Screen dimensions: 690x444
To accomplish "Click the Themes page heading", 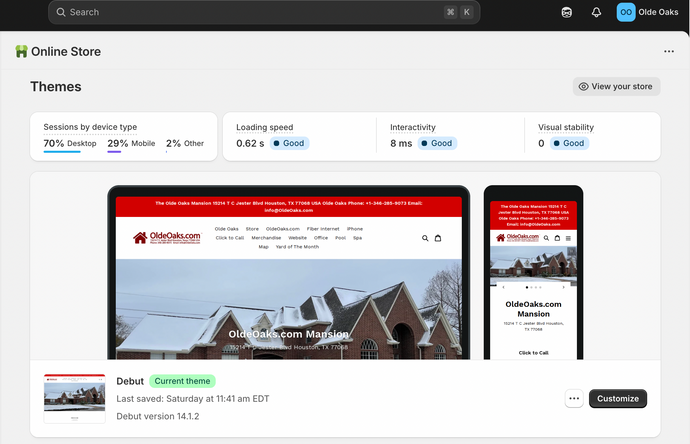I will 56,87.
